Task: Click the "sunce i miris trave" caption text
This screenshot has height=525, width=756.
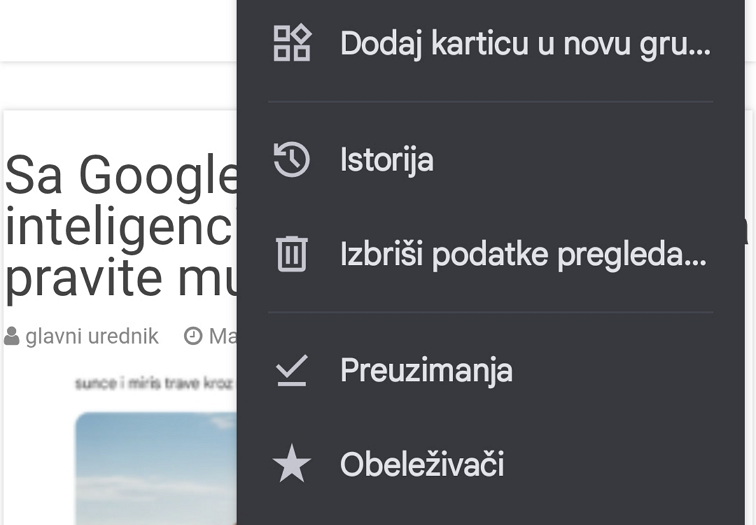Action: 153,383
